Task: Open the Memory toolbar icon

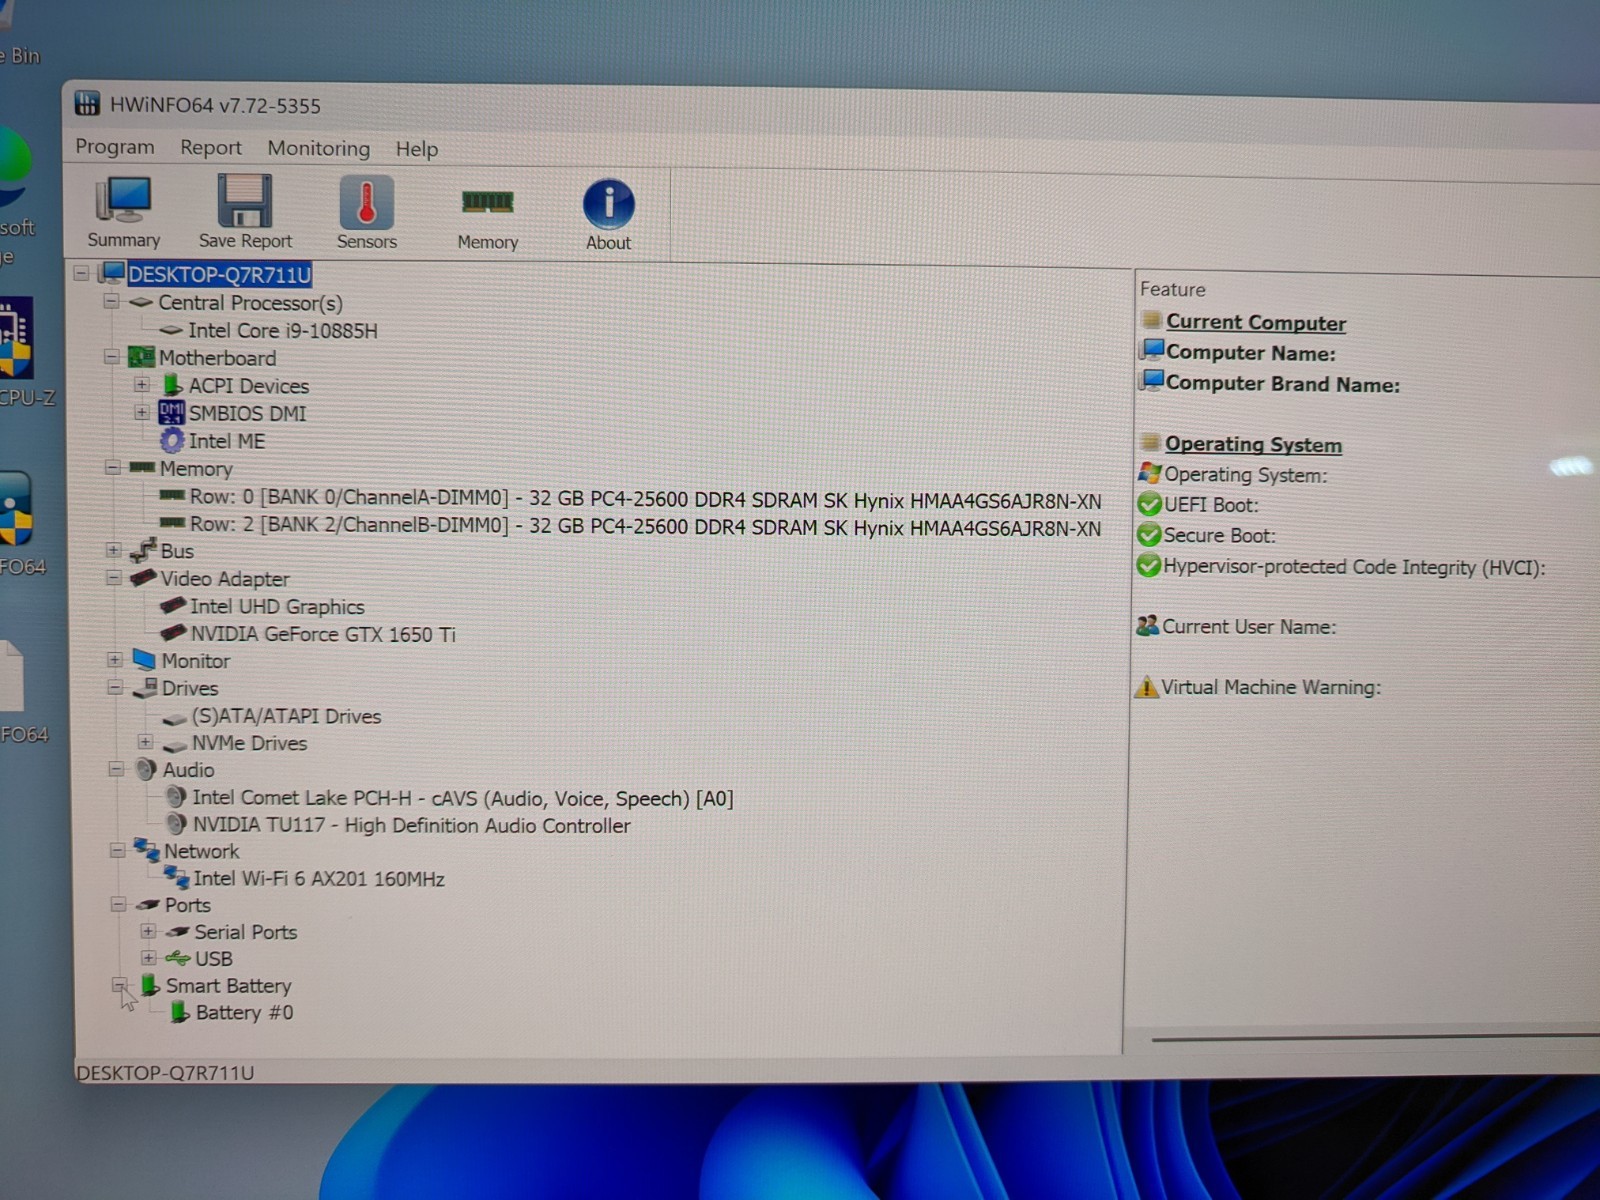Action: pyautogui.click(x=487, y=203)
